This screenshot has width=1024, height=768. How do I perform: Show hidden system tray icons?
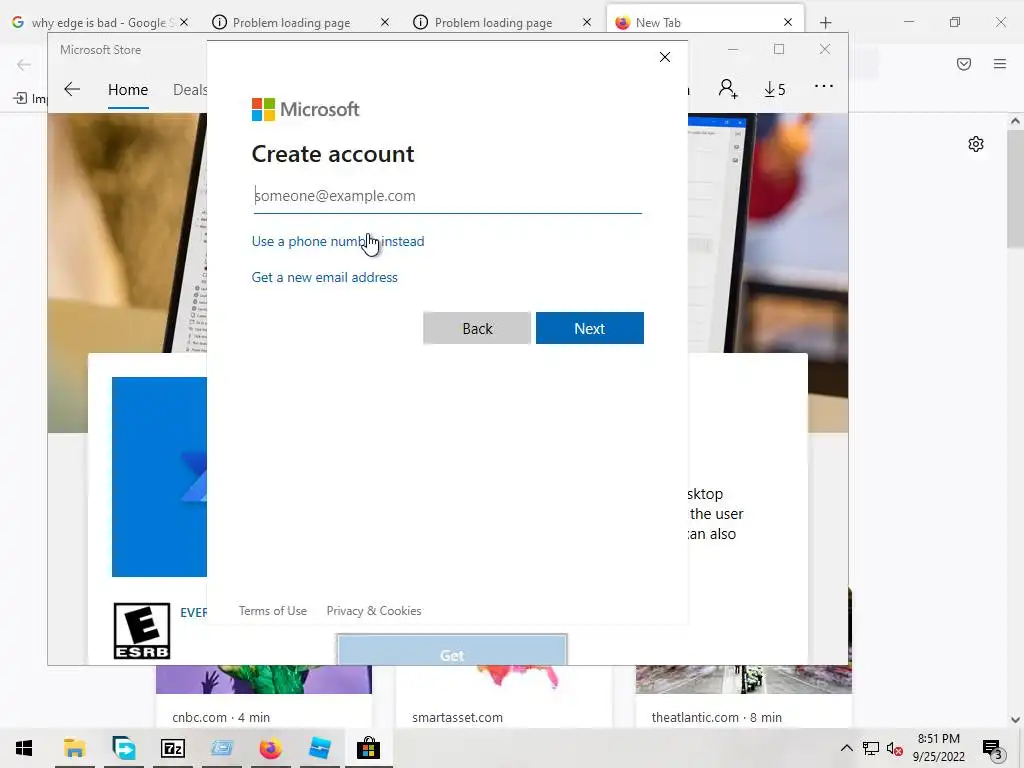tap(846, 748)
